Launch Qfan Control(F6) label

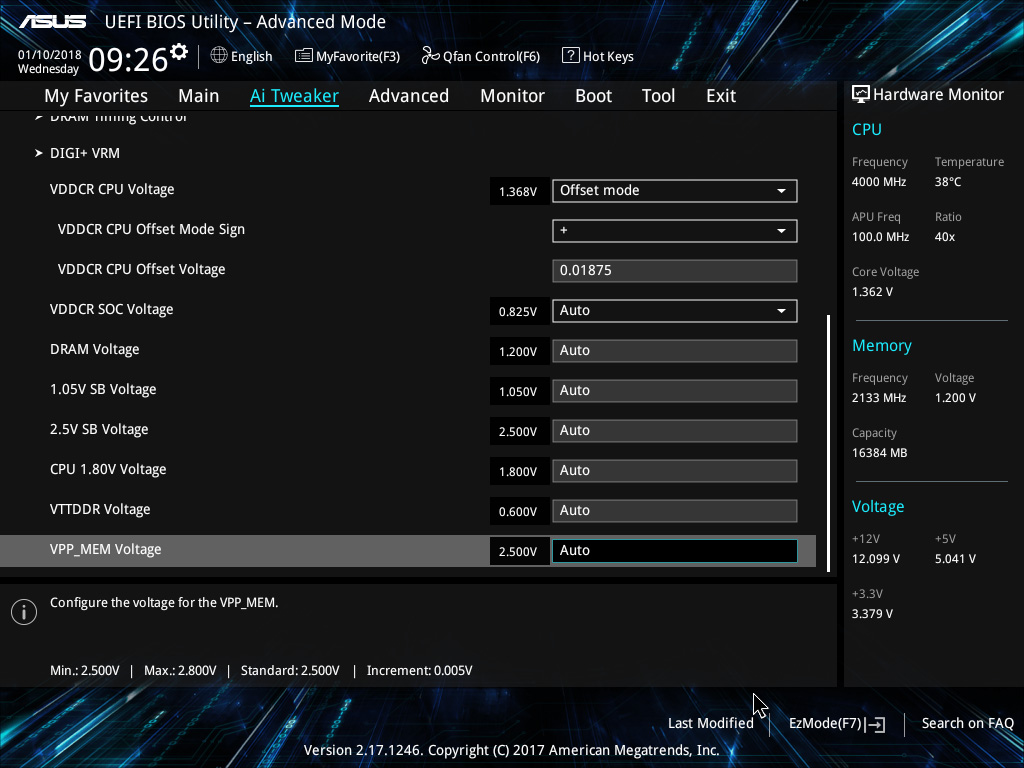pyautogui.click(x=492, y=57)
